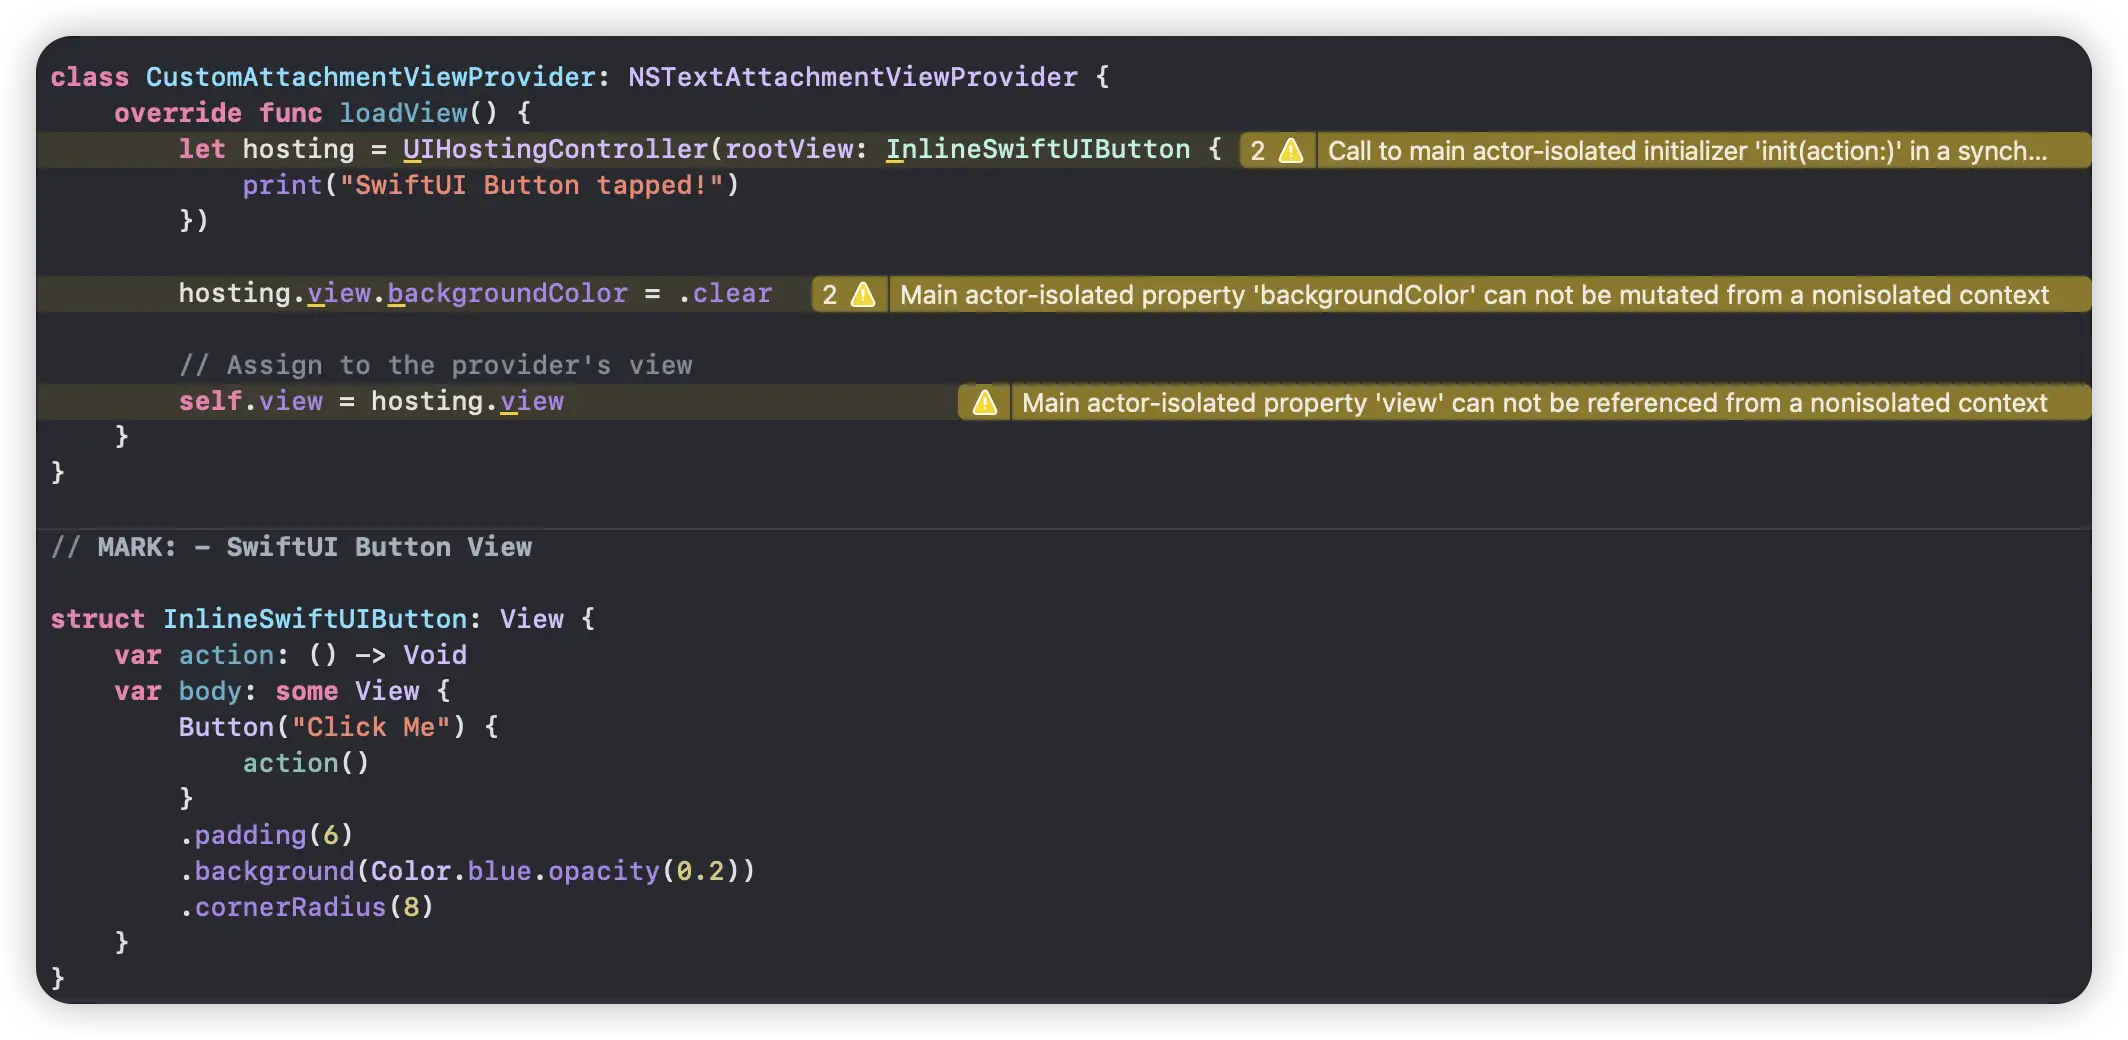Open the 'view can not be referenced' warning message
This screenshot has height=1040, width=2128.
click(1534, 403)
